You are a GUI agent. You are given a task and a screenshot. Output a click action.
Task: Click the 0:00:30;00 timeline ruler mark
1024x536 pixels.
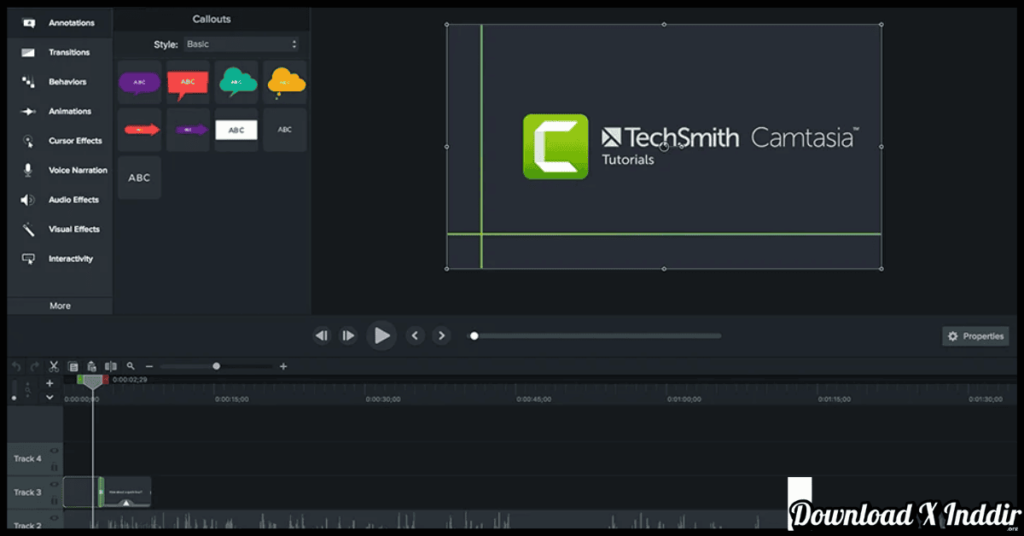pos(383,399)
